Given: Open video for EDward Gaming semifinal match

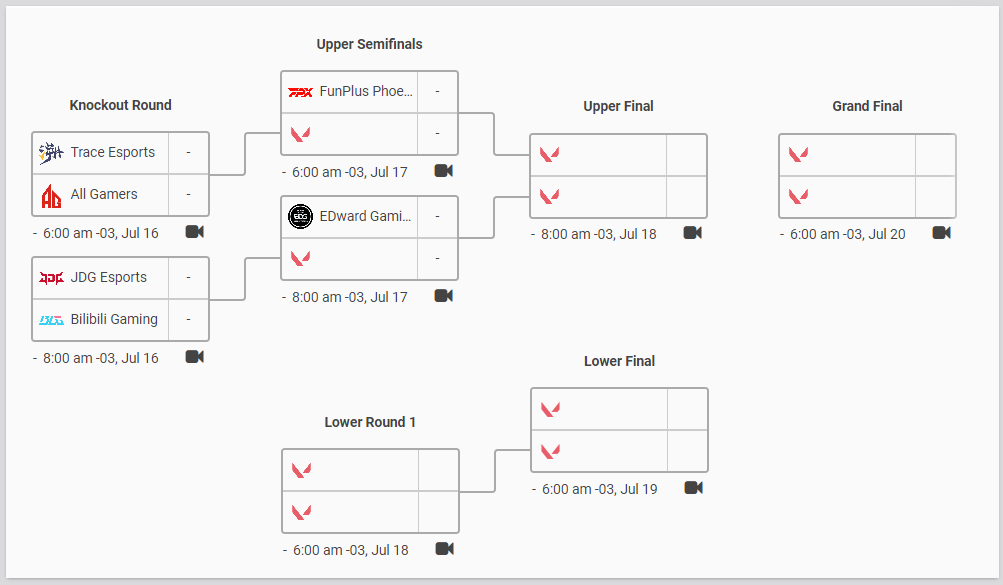Looking at the screenshot, I should tap(443, 296).
